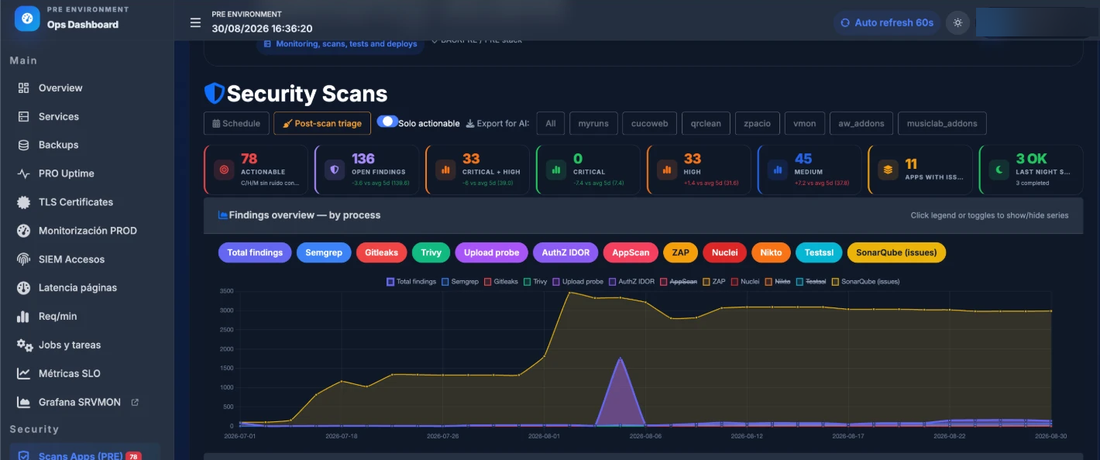Open the Ops Dashboard logo icon
Viewport: 1100px width, 460px height.
pos(27,18)
